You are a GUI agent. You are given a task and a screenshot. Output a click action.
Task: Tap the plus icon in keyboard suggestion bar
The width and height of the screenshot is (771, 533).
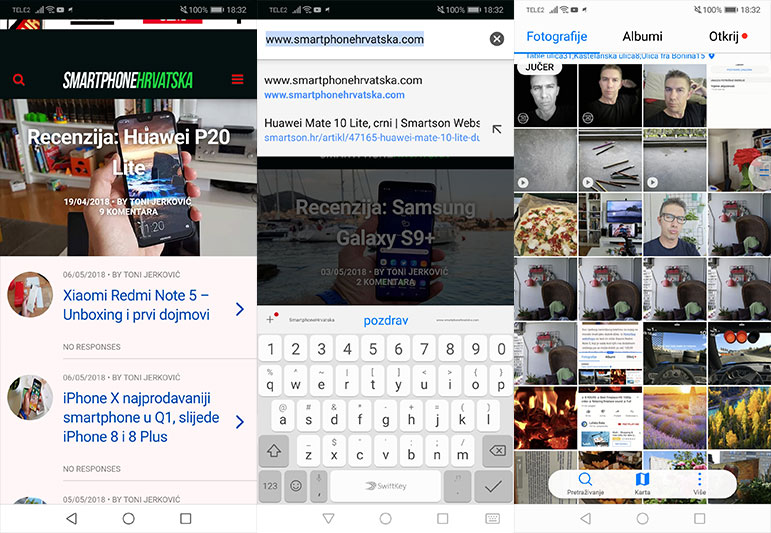(x=270, y=320)
